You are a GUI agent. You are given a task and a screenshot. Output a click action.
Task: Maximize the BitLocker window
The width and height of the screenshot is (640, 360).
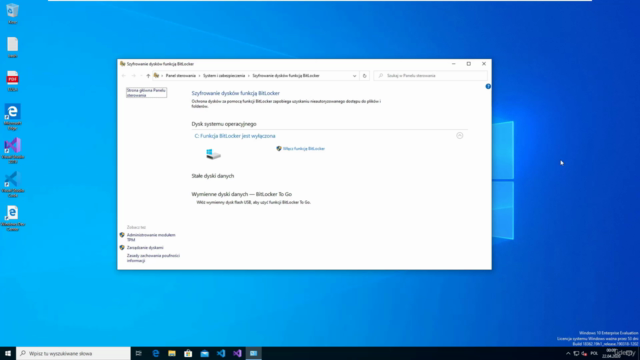pyautogui.click(x=469, y=64)
